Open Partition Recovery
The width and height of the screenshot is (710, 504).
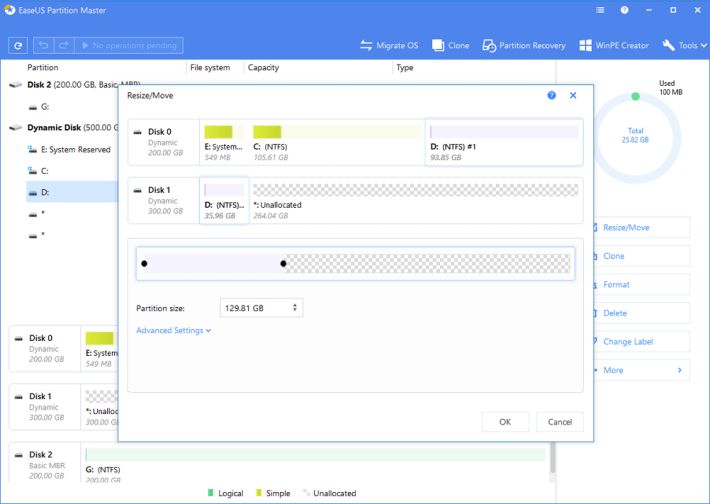[524, 46]
